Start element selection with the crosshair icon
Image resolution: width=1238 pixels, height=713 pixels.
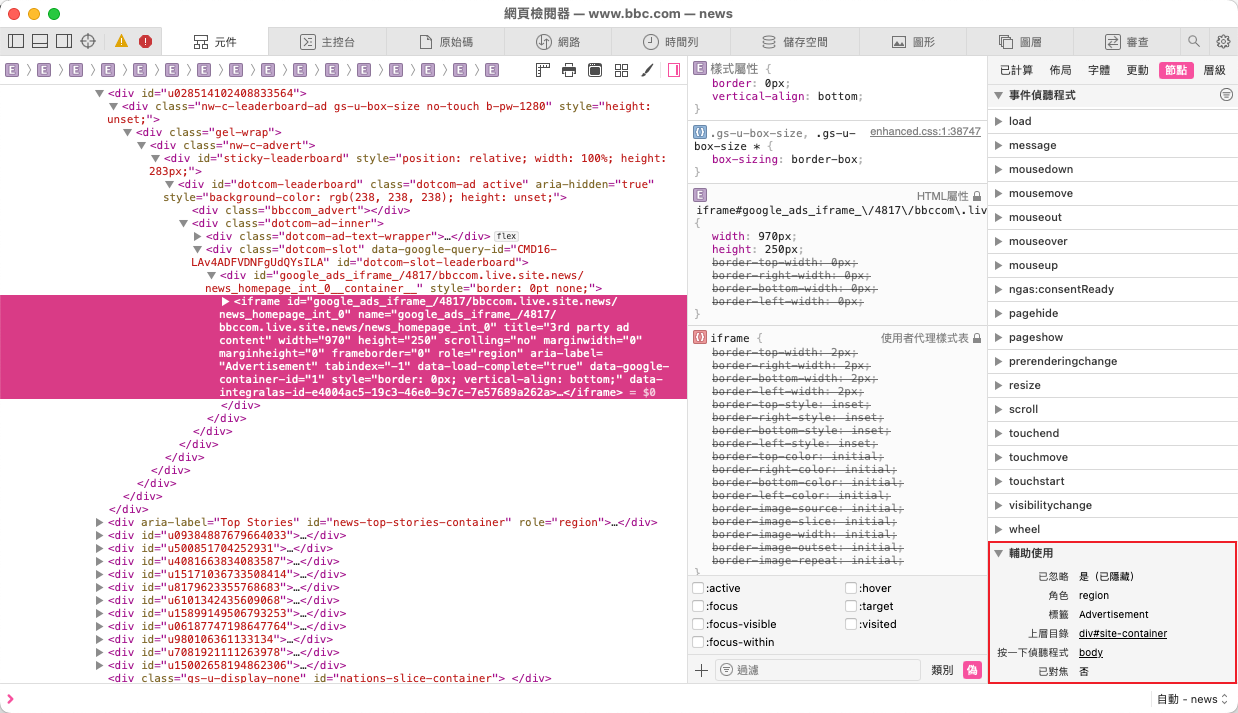click(88, 41)
